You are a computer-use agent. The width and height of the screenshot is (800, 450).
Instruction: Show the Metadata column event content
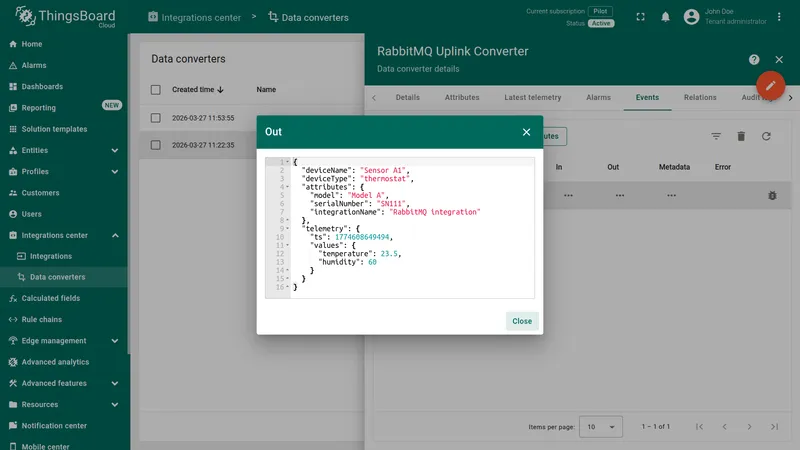click(x=671, y=195)
